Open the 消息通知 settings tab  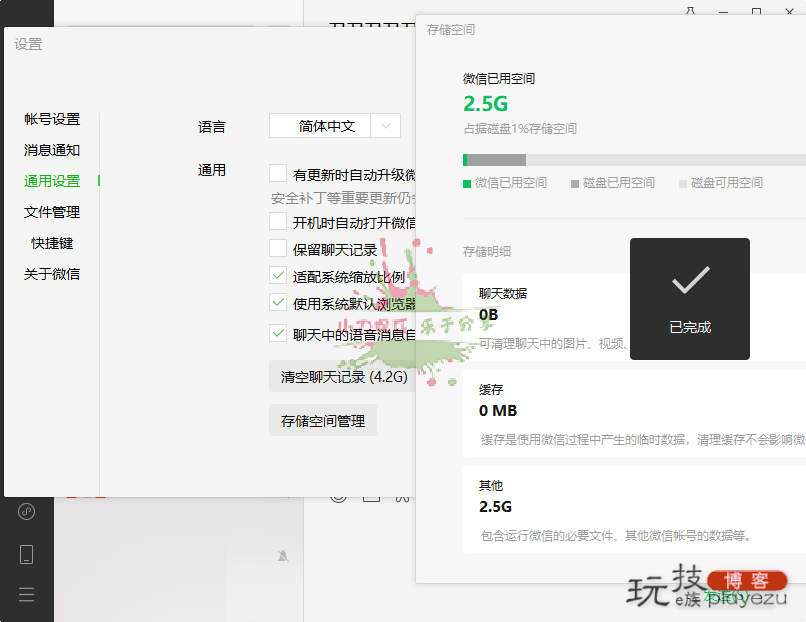(52, 150)
